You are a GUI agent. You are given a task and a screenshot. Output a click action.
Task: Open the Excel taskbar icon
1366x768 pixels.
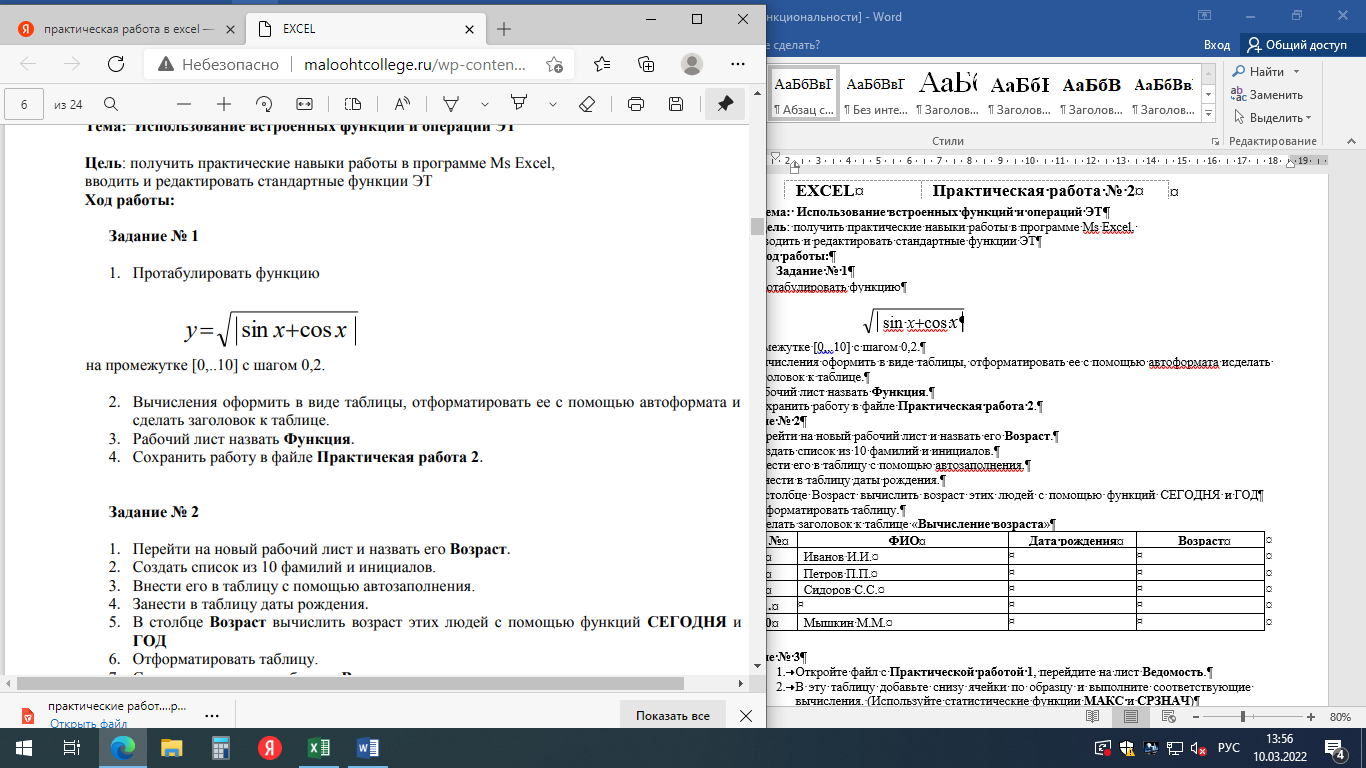(x=318, y=747)
